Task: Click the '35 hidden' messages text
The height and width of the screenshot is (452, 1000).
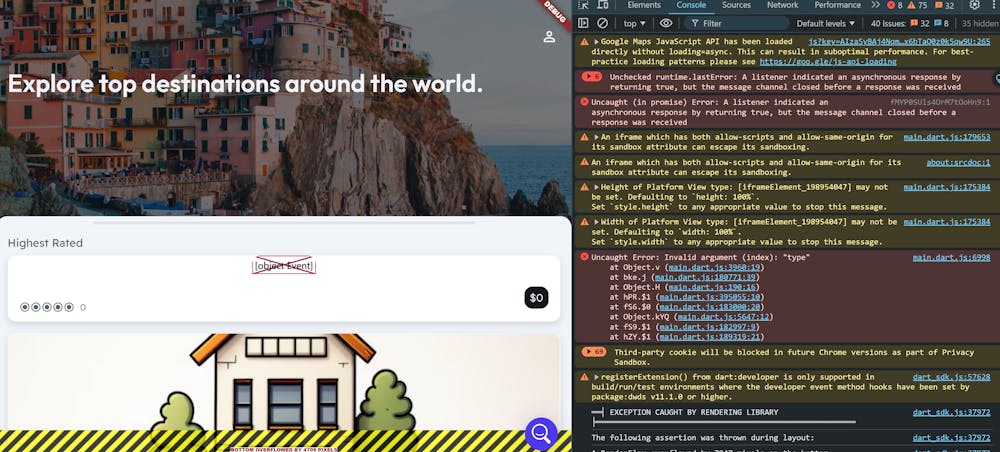Action: click(x=980, y=24)
